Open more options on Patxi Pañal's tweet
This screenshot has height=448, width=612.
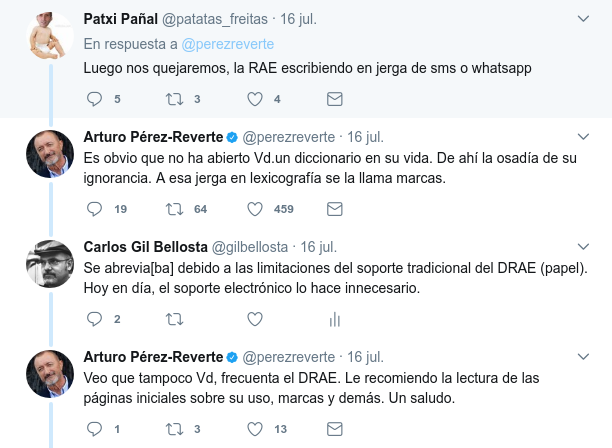click(x=583, y=19)
